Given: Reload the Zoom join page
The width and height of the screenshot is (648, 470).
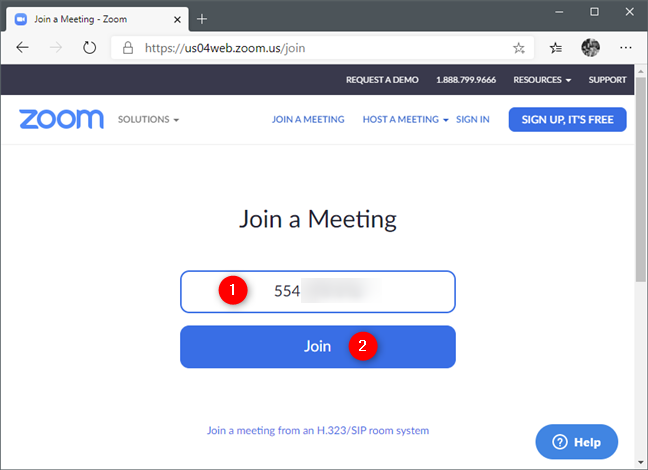Looking at the screenshot, I should click(x=89, y=48).
